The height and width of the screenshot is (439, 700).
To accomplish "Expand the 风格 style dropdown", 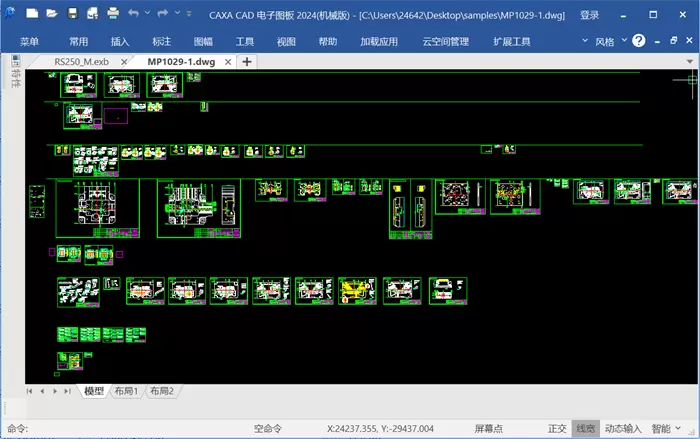I will 610,41.
